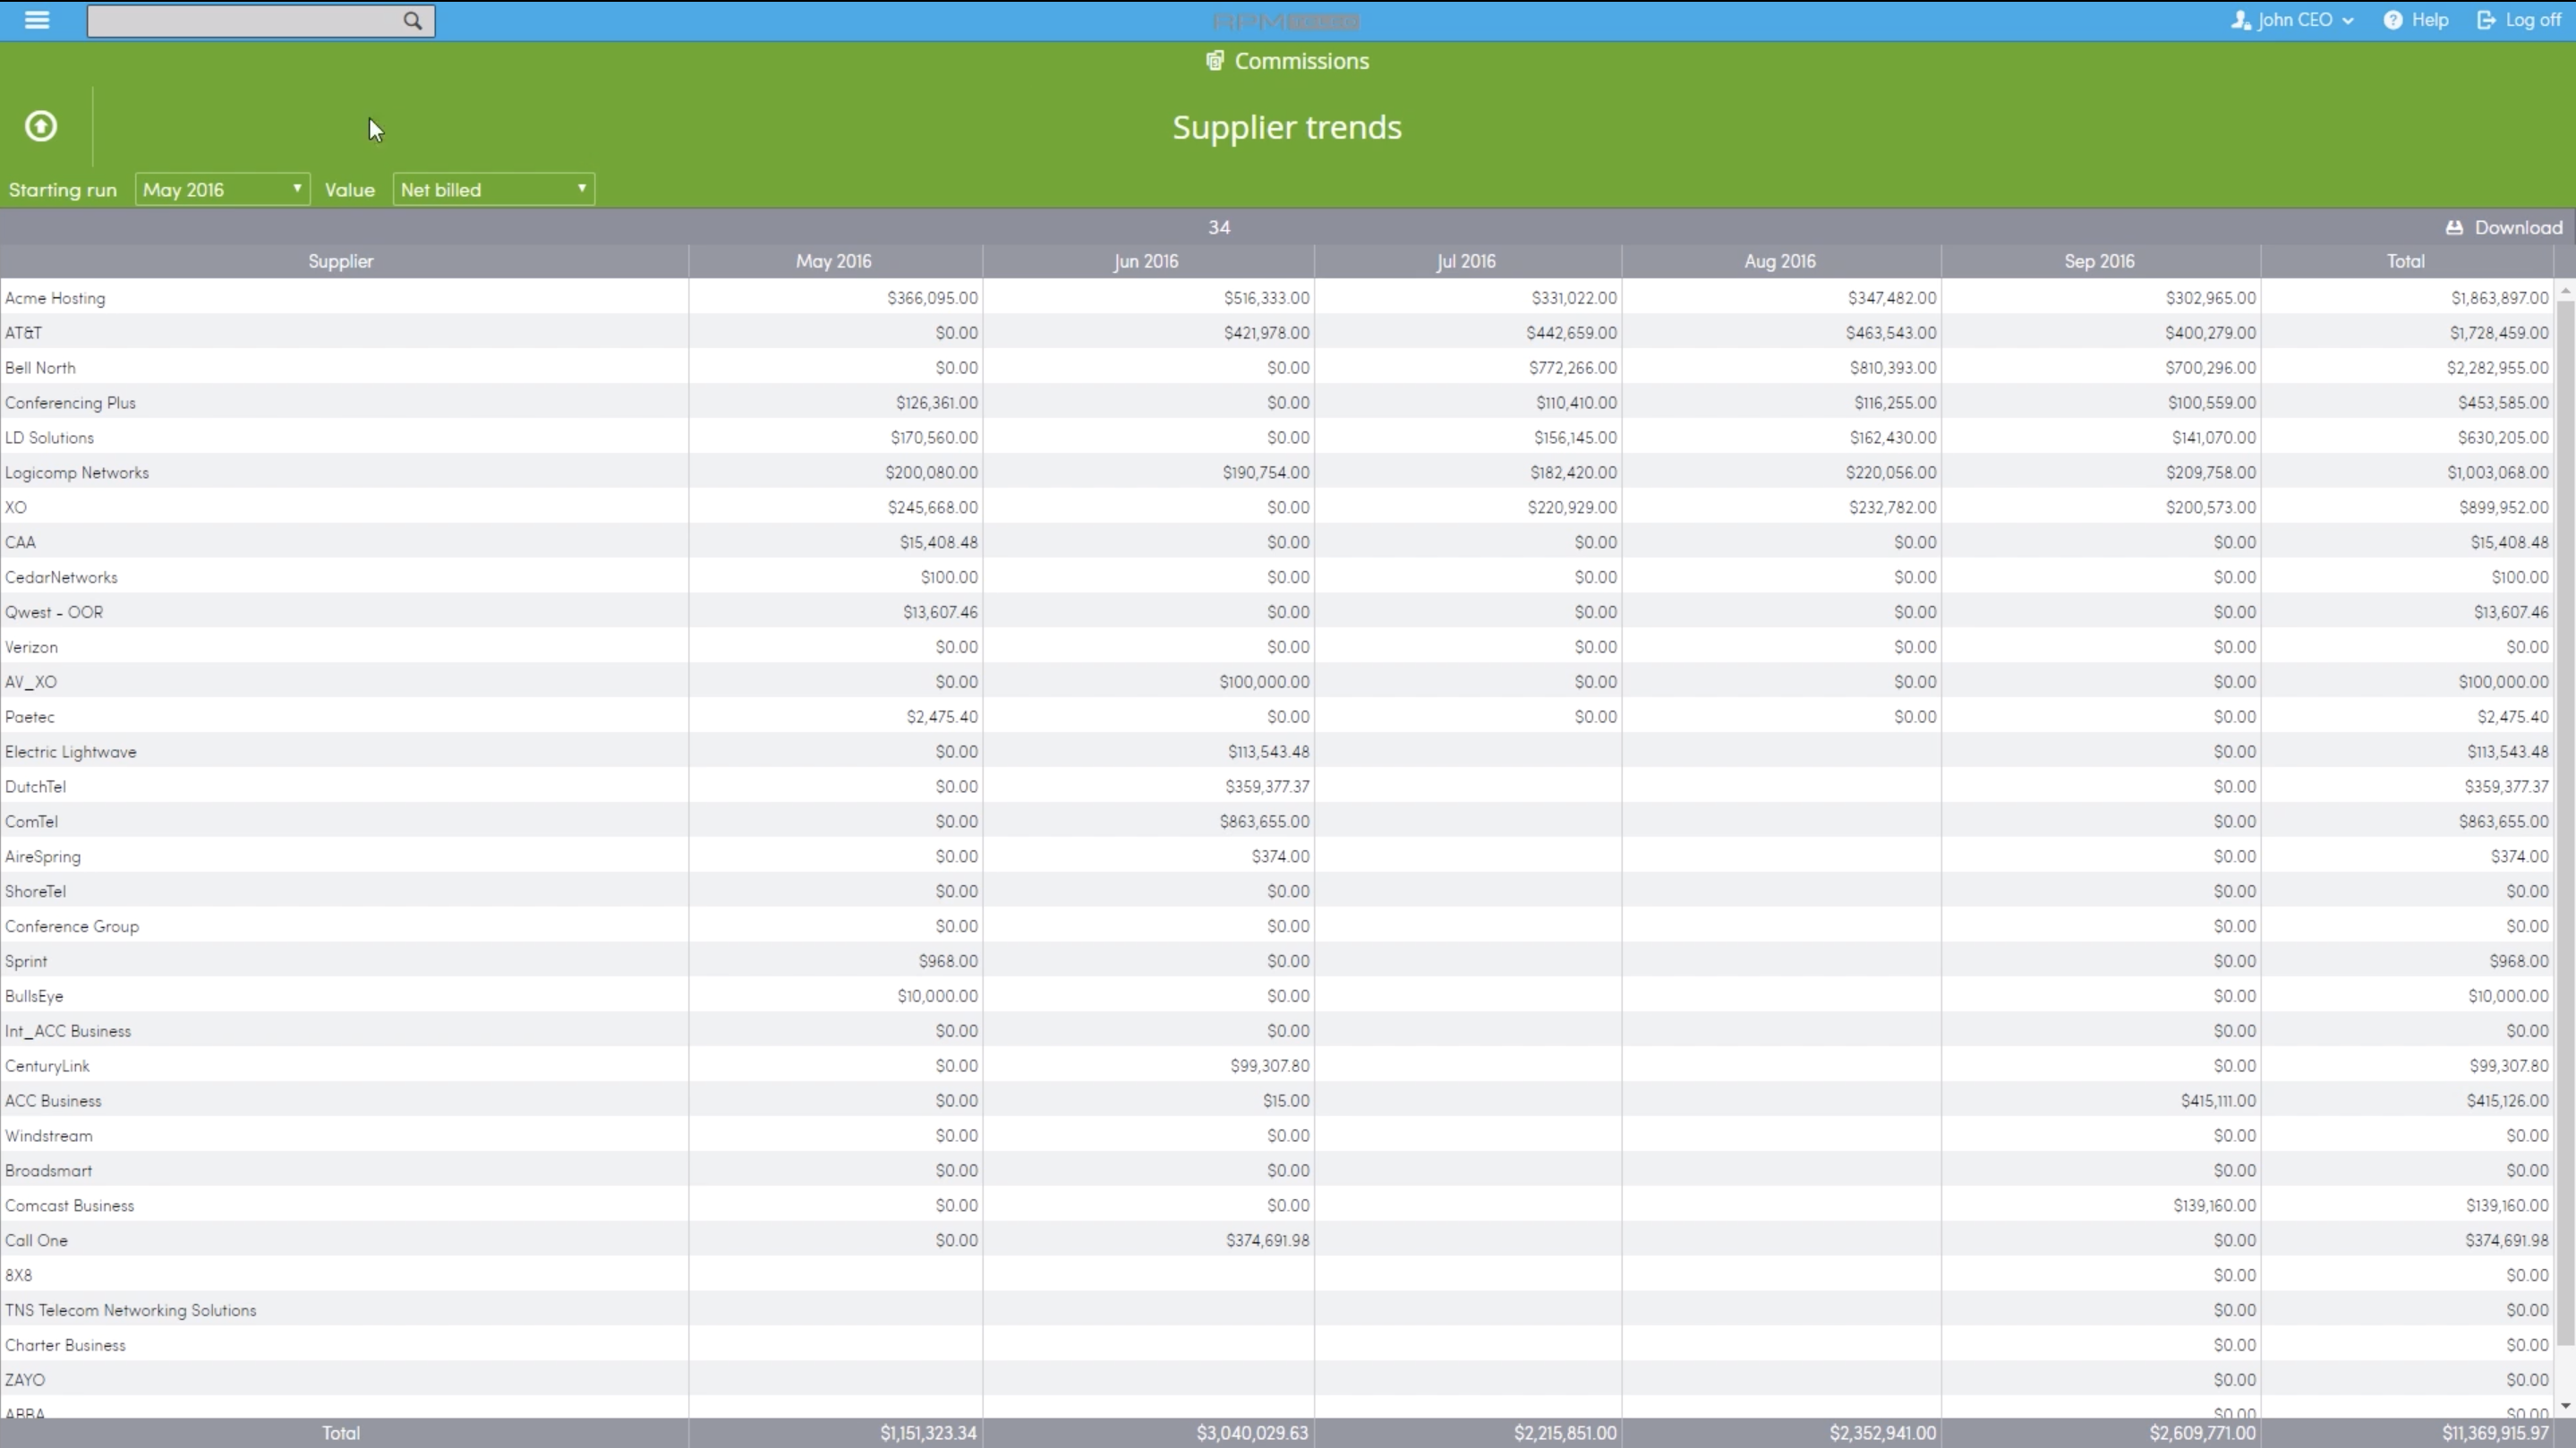Click the Commissions header link
The width and height of the screenshot is (2576, 1448).
tap(1300, 60)
